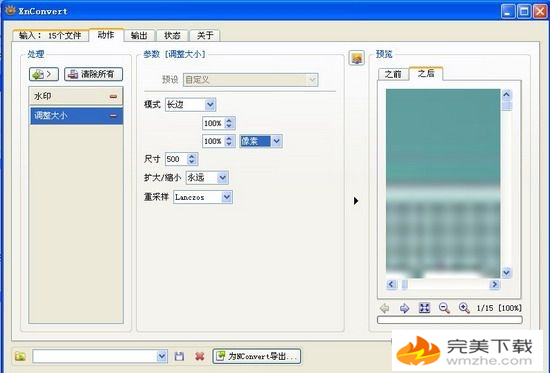The image size is (550, 373).
Task: Open the 模式 长边 dropdown
Action: [190, 105]
